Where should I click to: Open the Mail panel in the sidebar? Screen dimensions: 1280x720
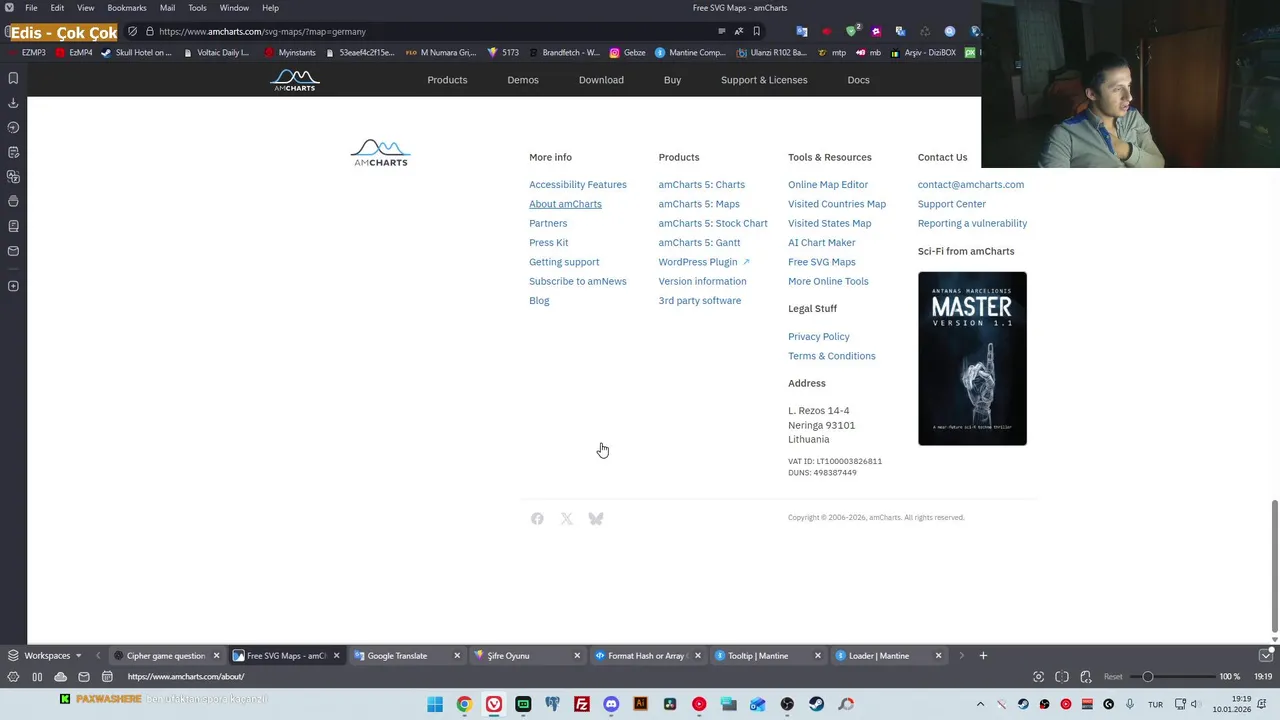[x=13, y=251]
